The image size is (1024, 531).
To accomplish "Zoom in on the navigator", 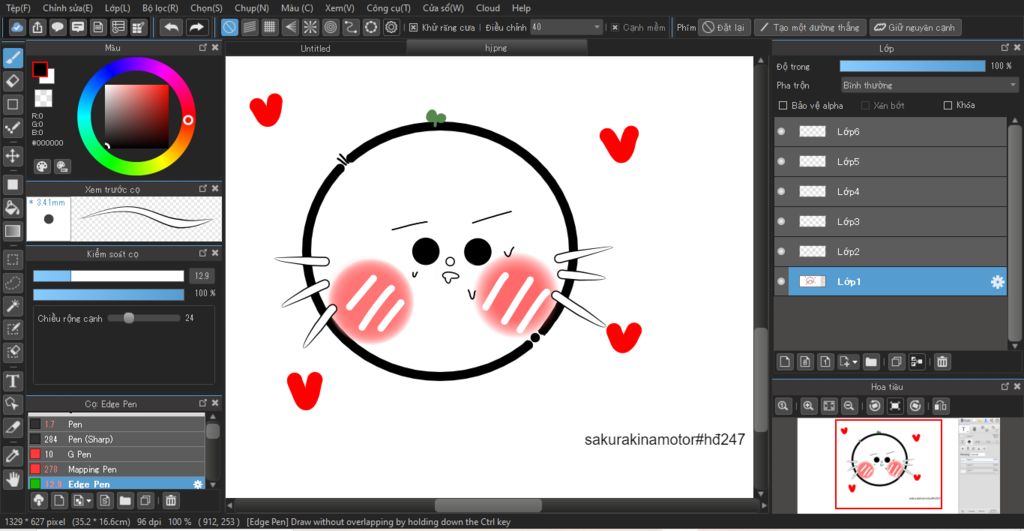I will [808, 406].
